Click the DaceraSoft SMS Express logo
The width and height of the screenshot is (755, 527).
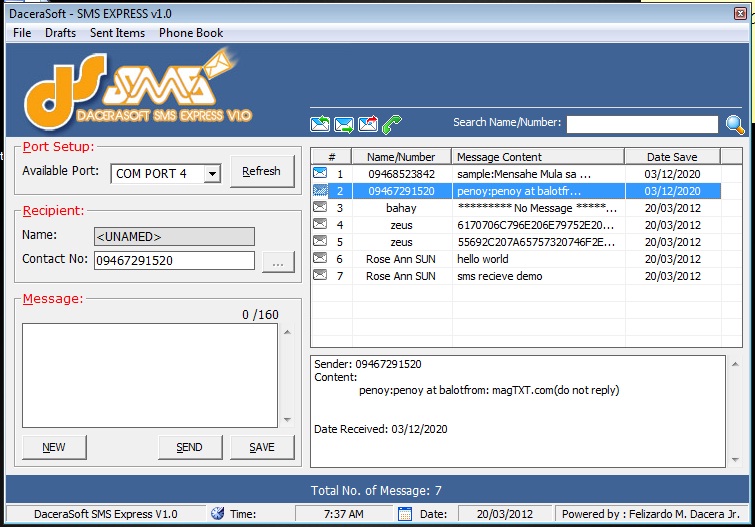click(138, 91)
